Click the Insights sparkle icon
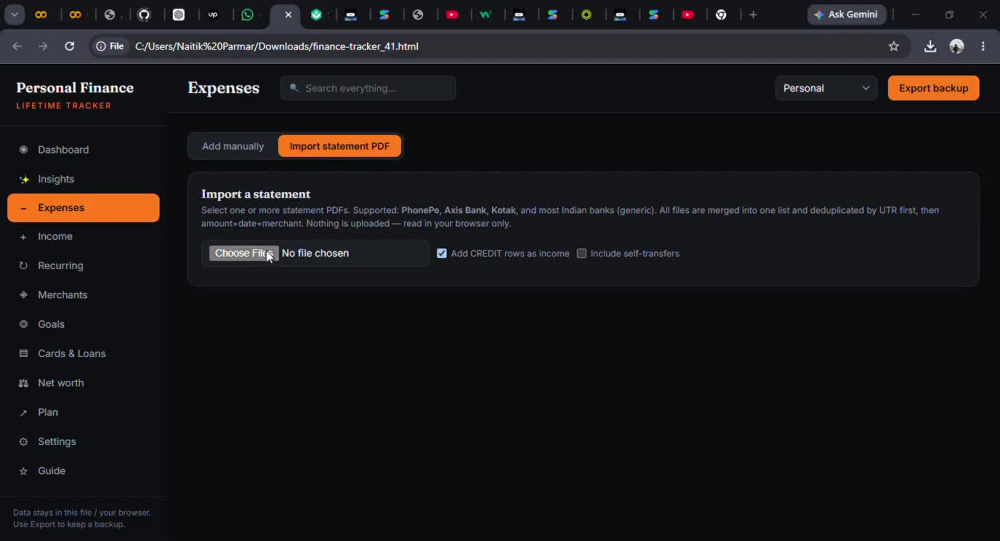The height and width of the screenshot is (541, 1000). [x=24, y=179]
